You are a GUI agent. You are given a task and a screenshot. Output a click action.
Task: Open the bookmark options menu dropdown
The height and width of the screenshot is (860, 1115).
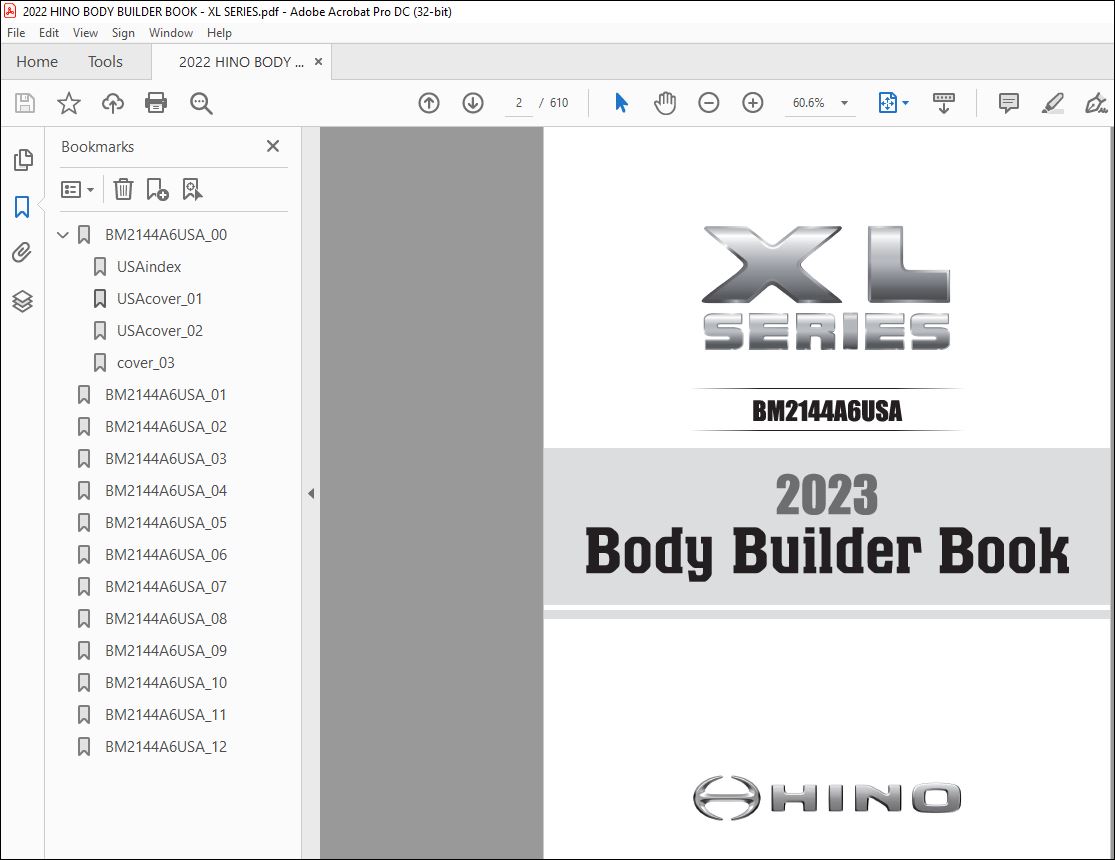(77, 190)
